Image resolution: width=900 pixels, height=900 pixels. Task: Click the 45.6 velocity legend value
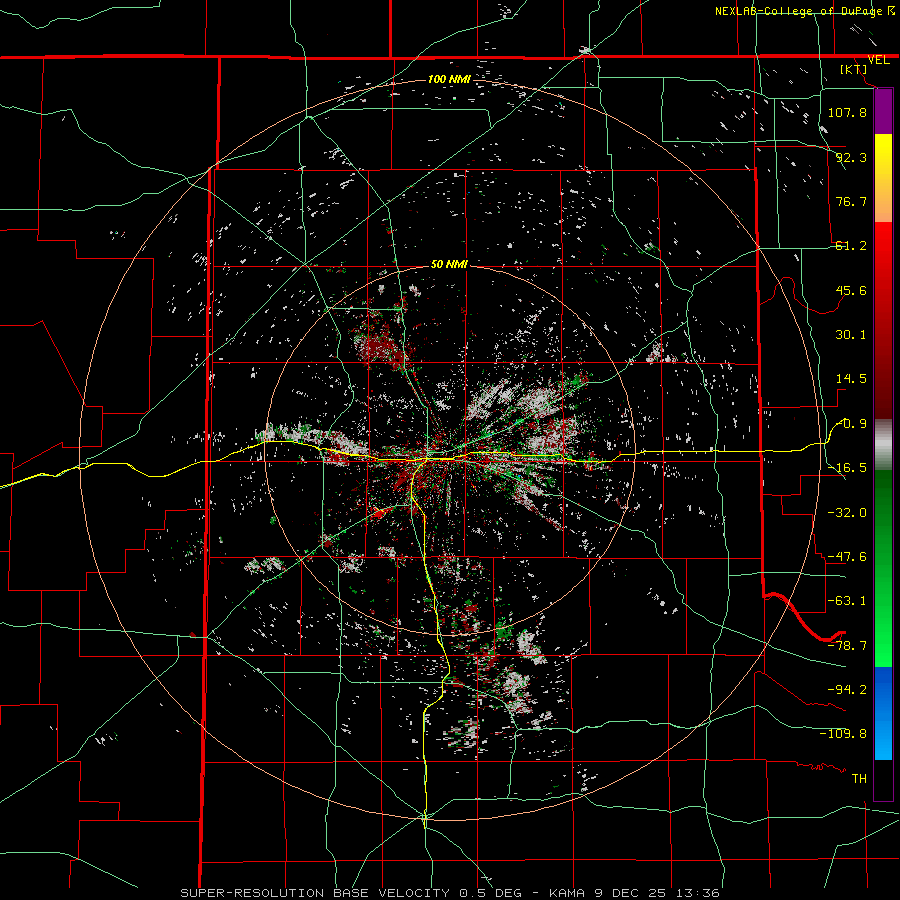(851, 290)
